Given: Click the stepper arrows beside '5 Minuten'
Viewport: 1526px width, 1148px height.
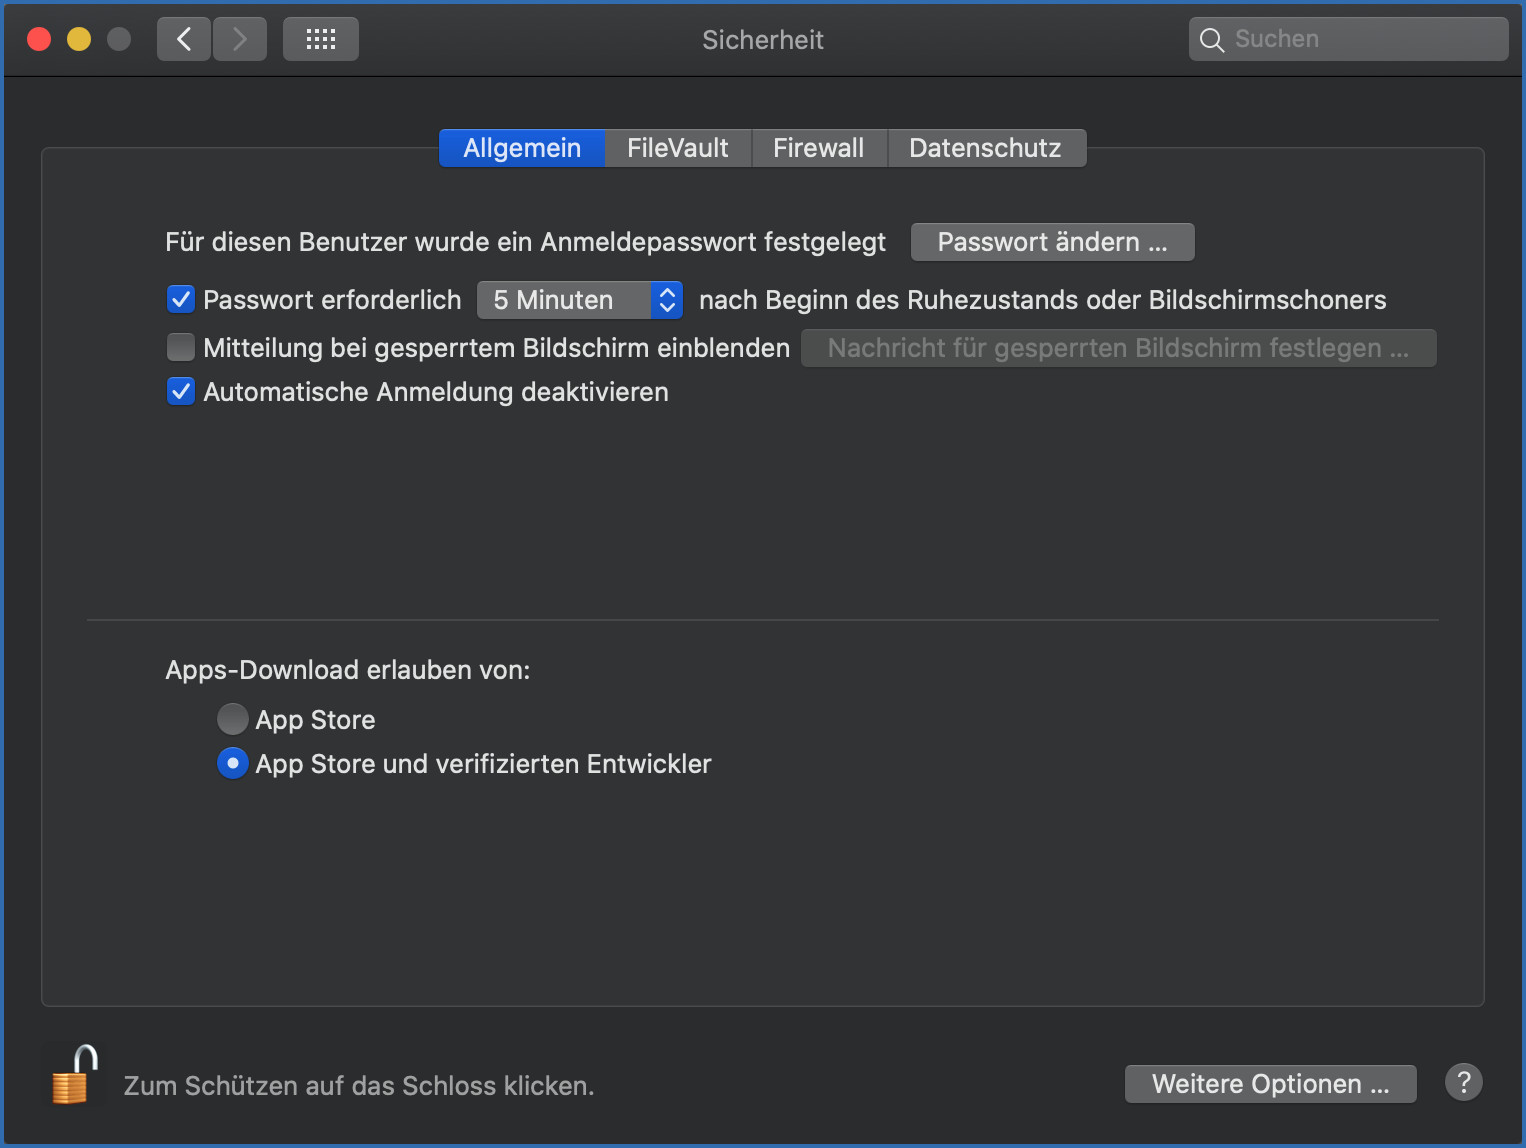Looking at the screenshot, I should [666, 299].
